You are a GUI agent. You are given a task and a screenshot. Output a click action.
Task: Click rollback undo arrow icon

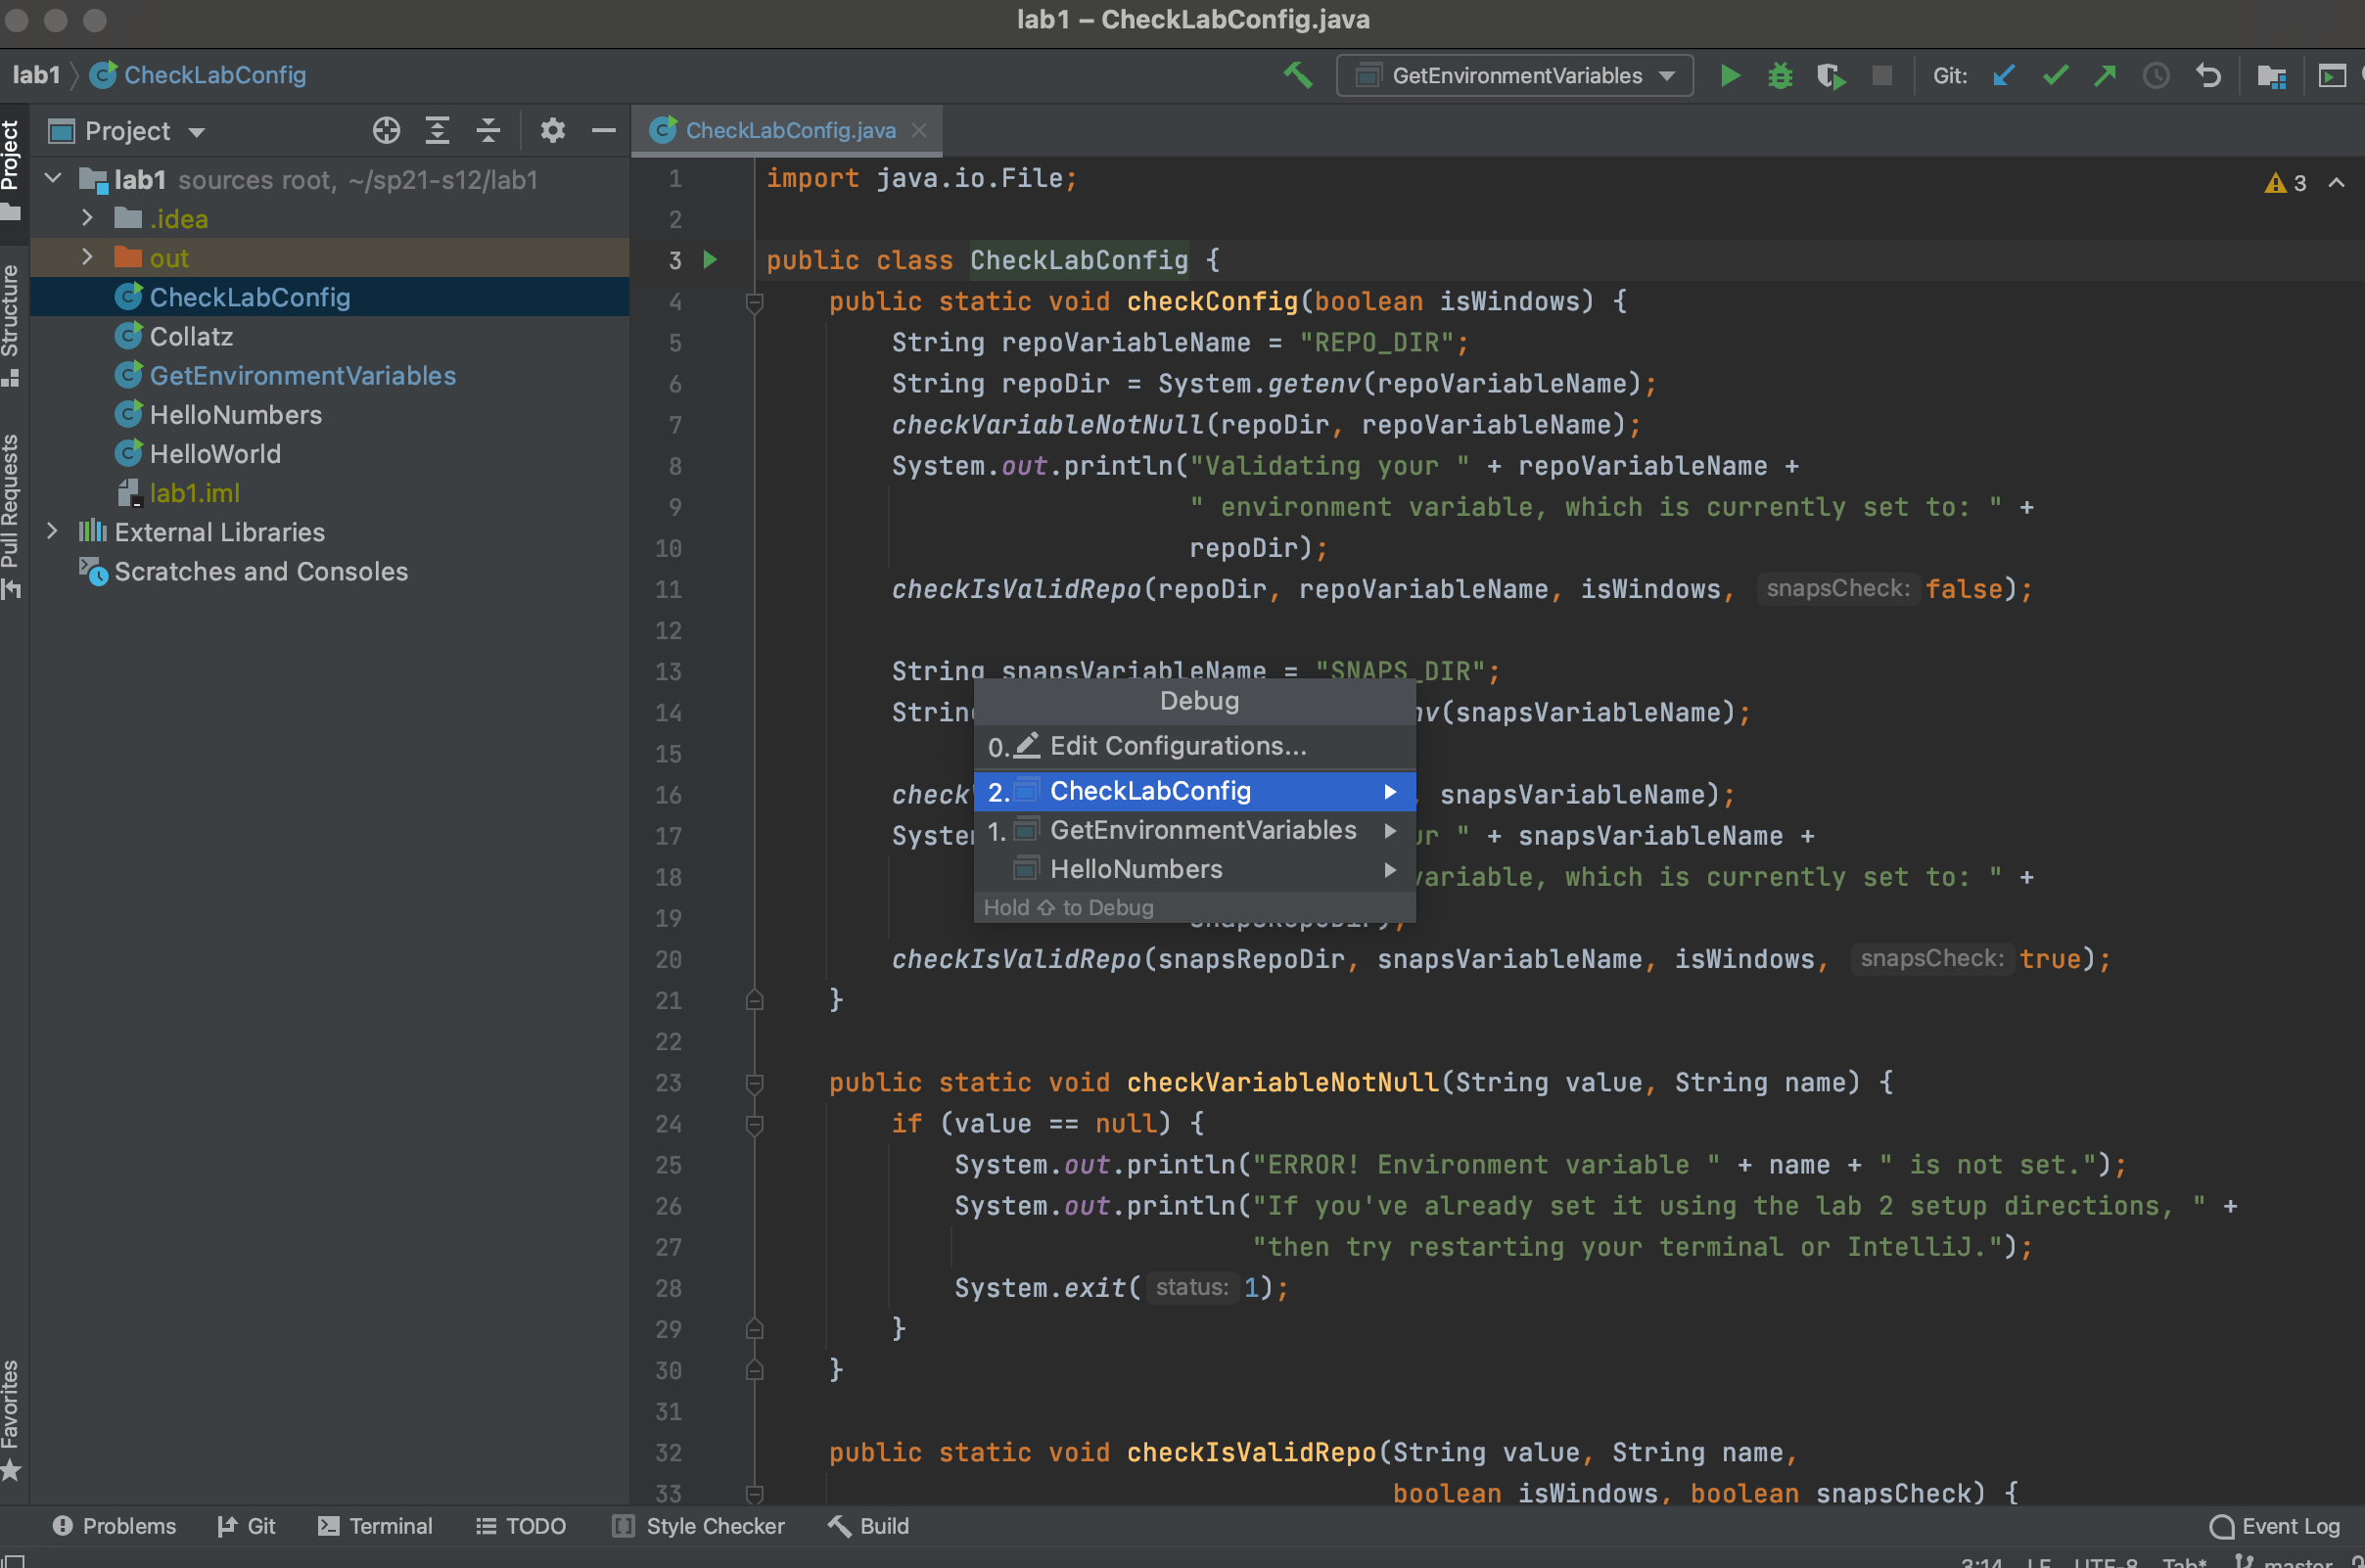pos(2208,76)
